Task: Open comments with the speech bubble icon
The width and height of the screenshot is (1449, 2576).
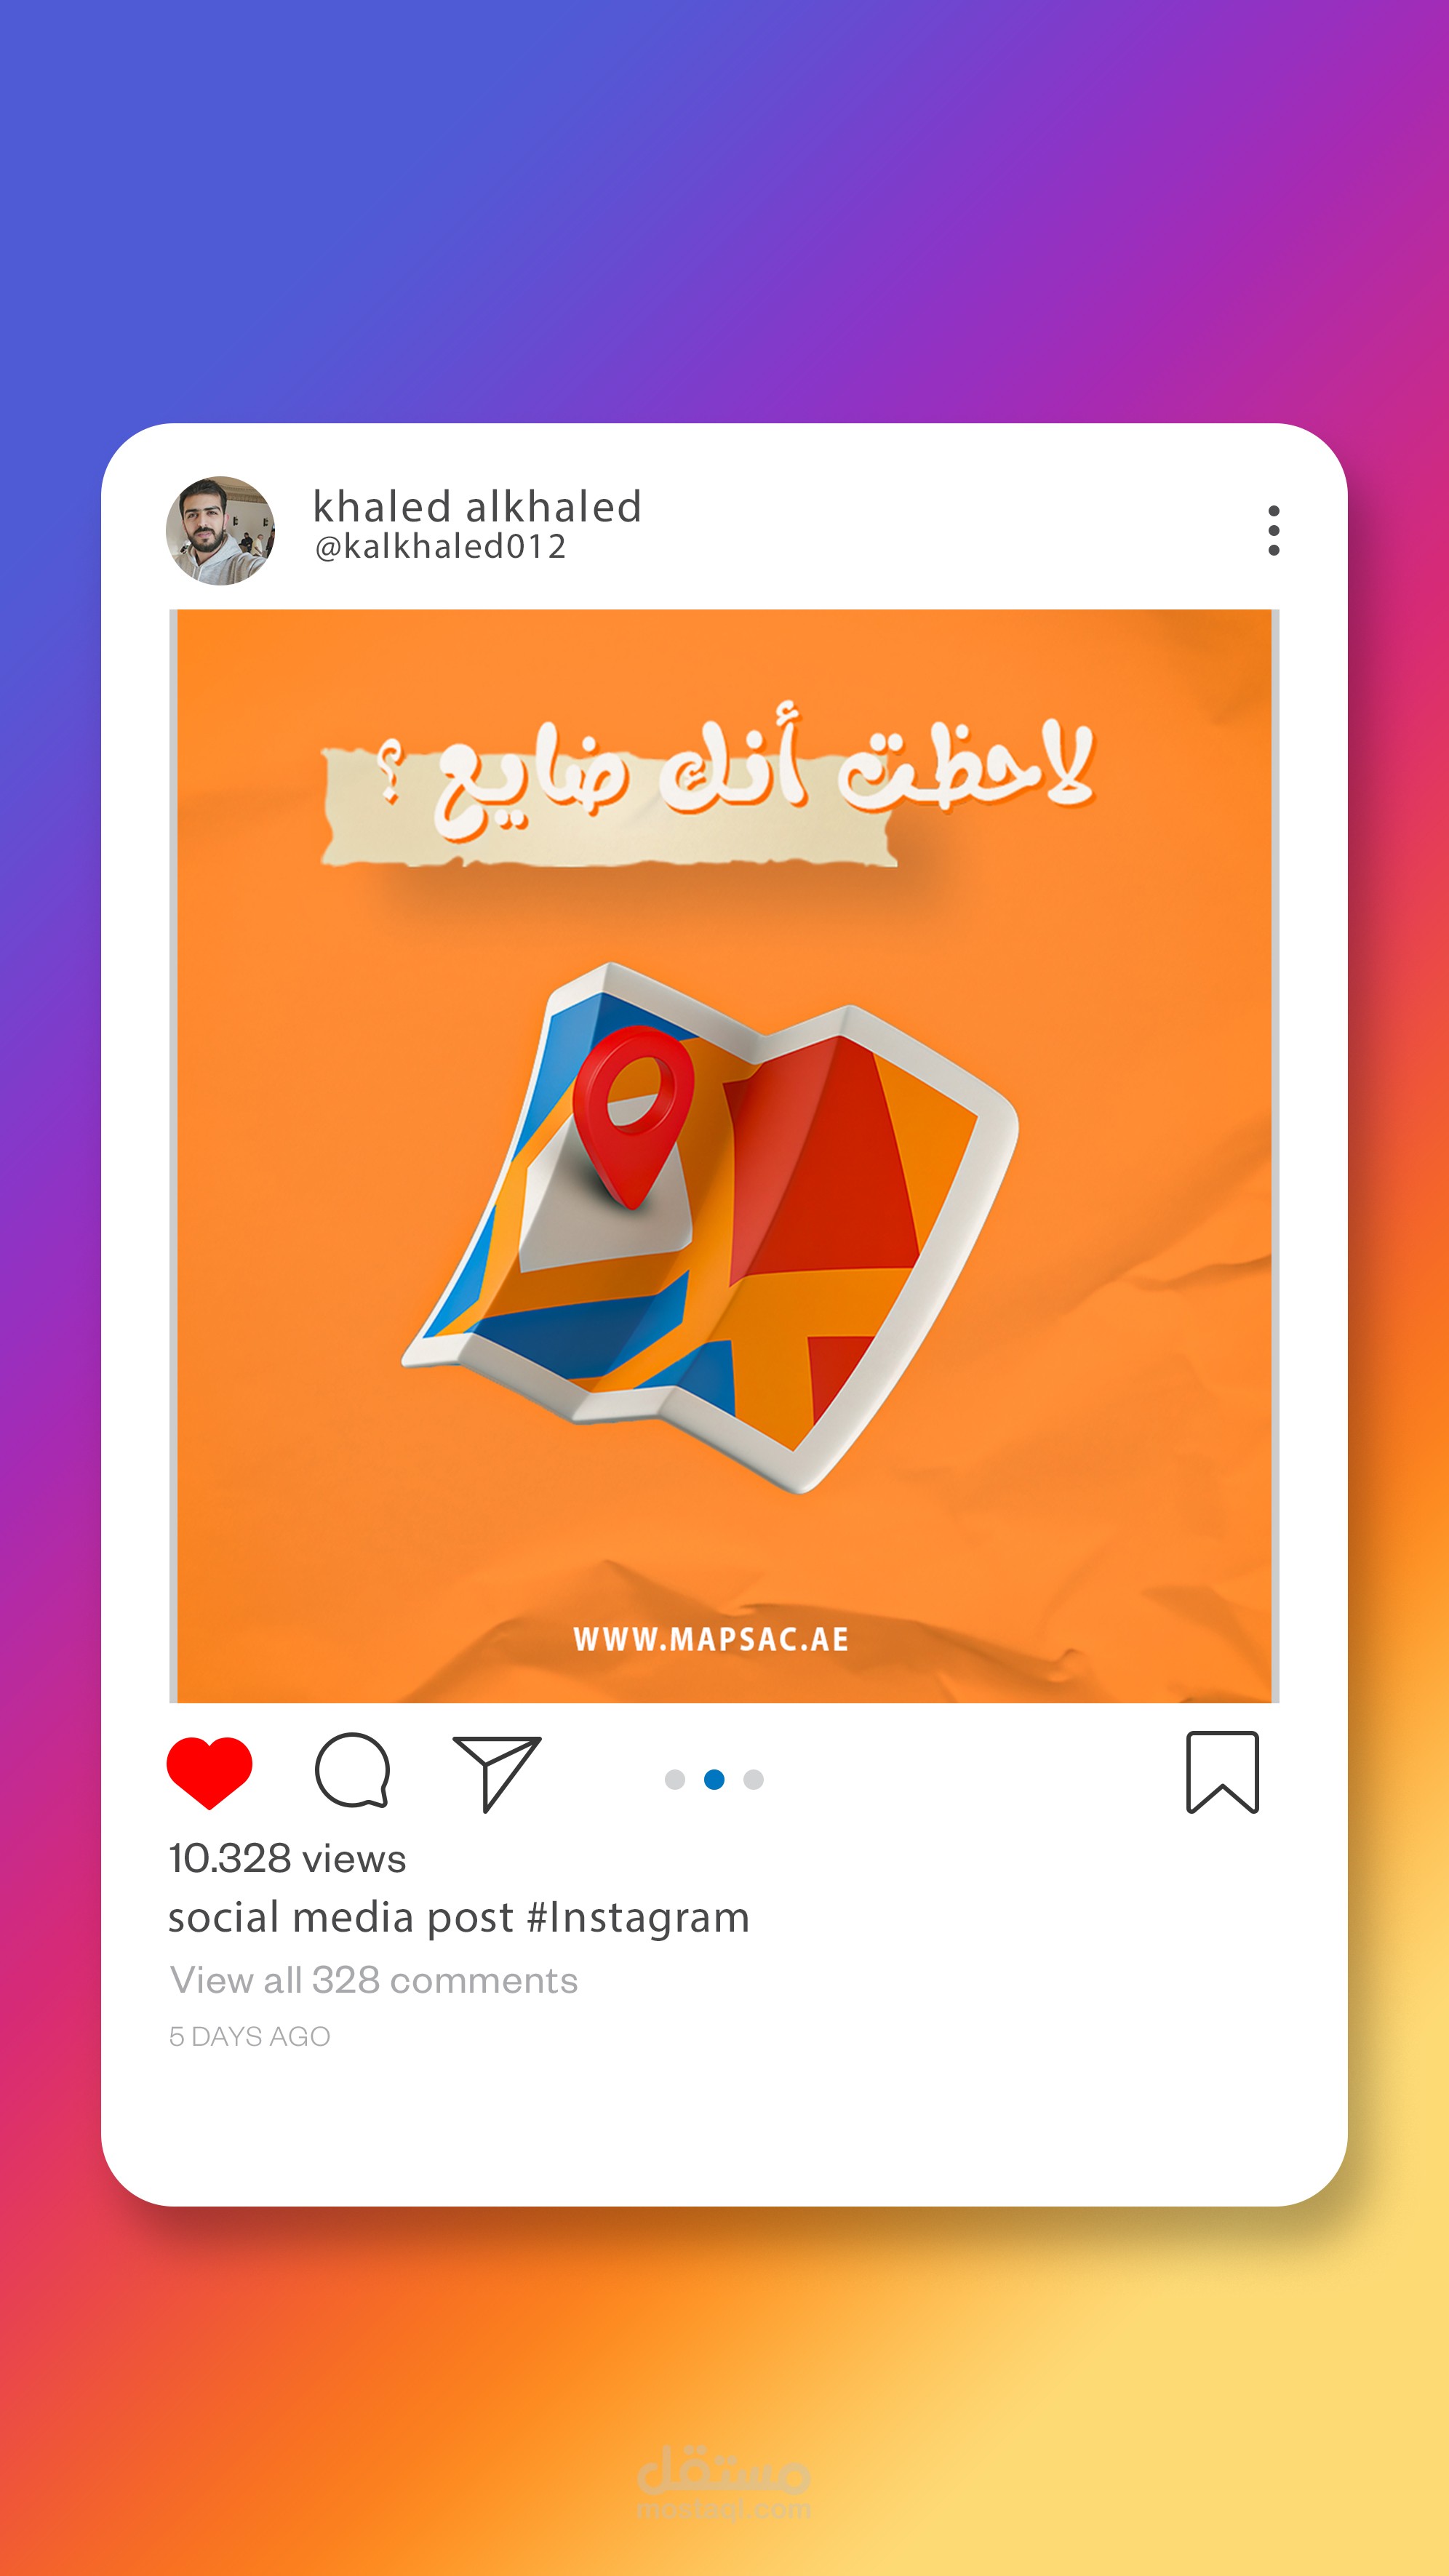Action: click(352, 1770)
